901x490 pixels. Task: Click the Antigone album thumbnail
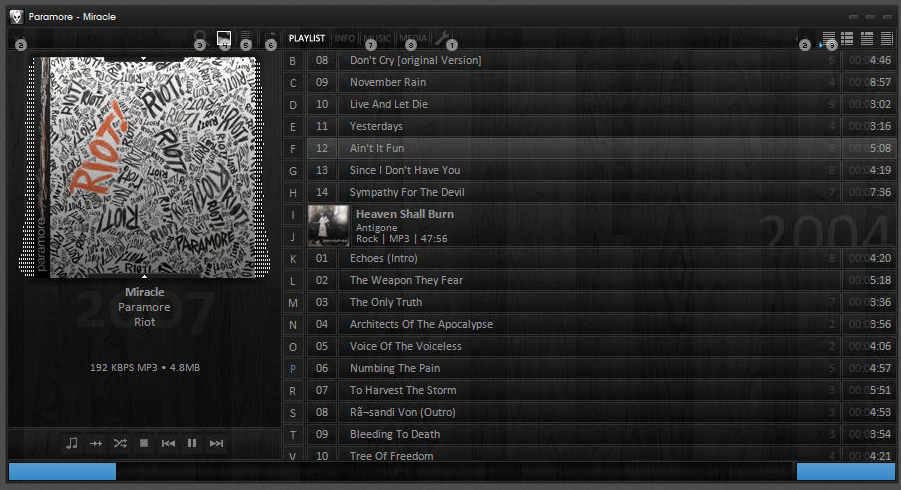(x=328, y=225)
